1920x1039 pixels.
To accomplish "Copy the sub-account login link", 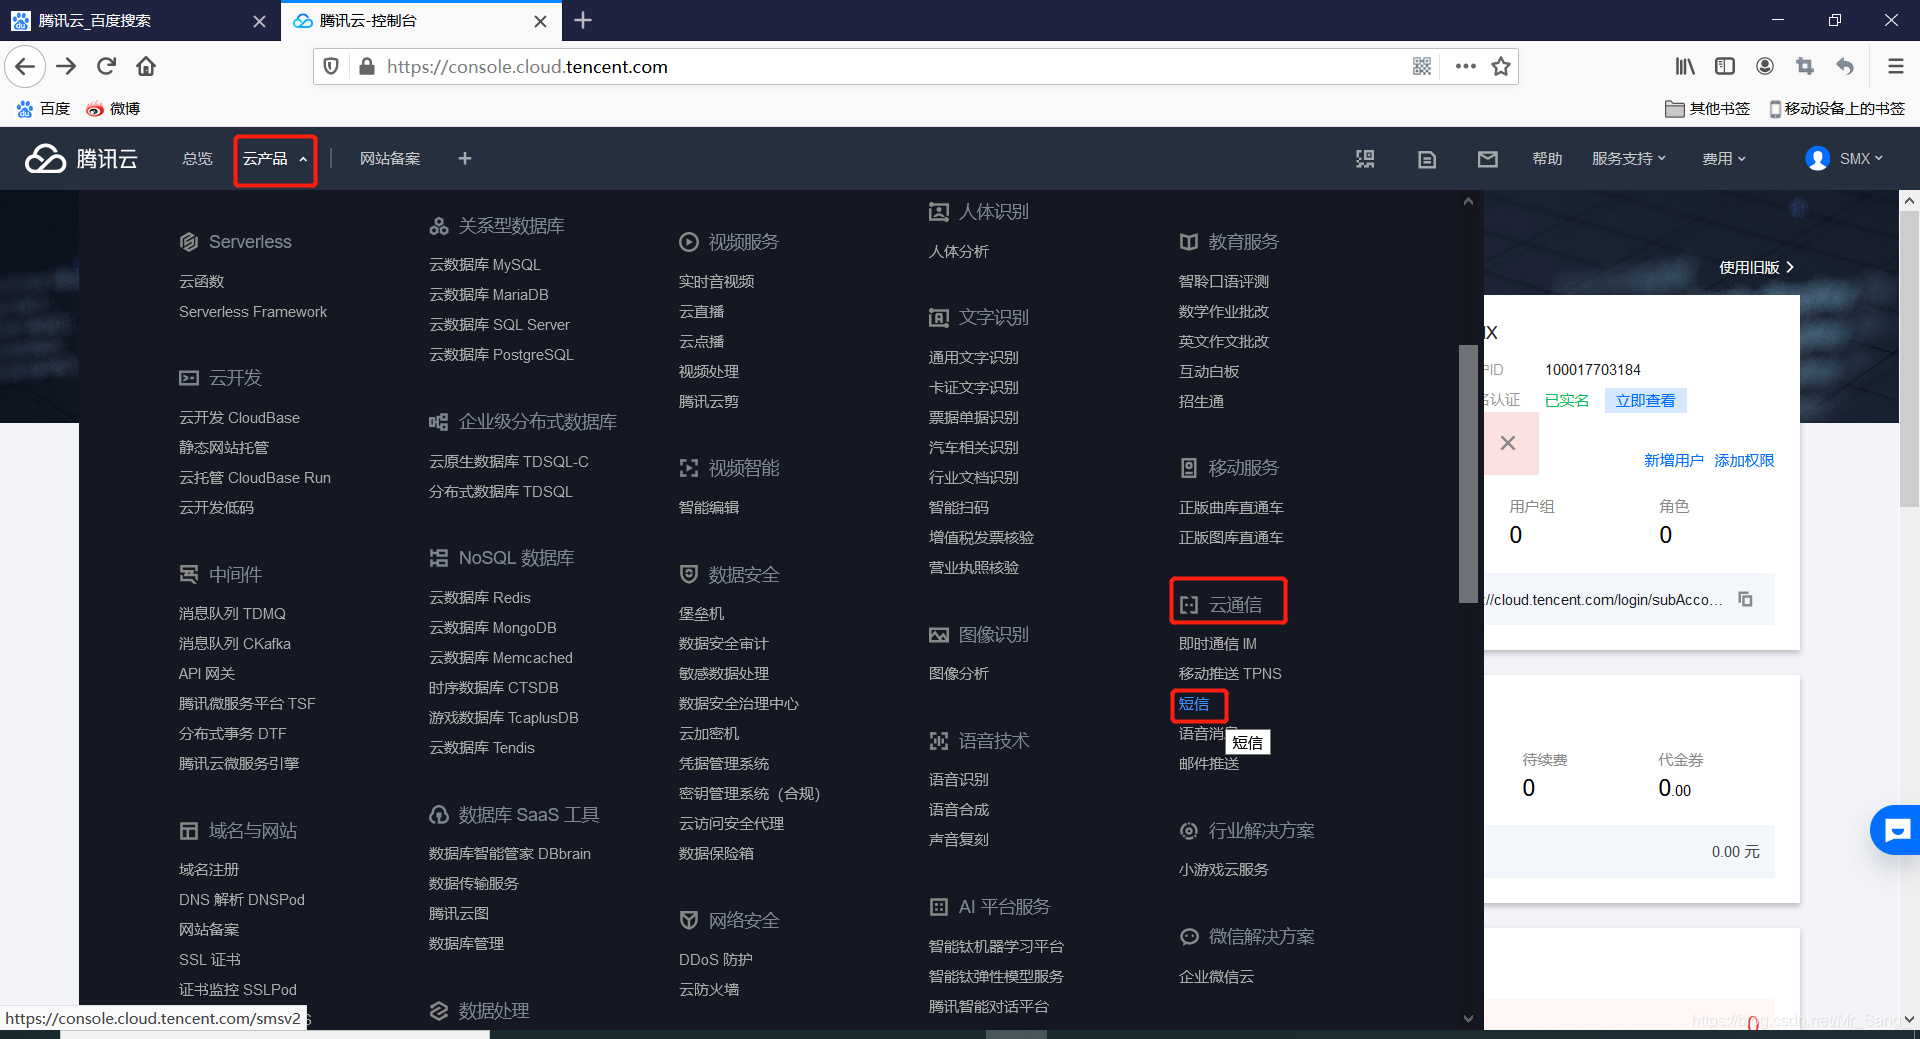I will tap(1746, 599).
